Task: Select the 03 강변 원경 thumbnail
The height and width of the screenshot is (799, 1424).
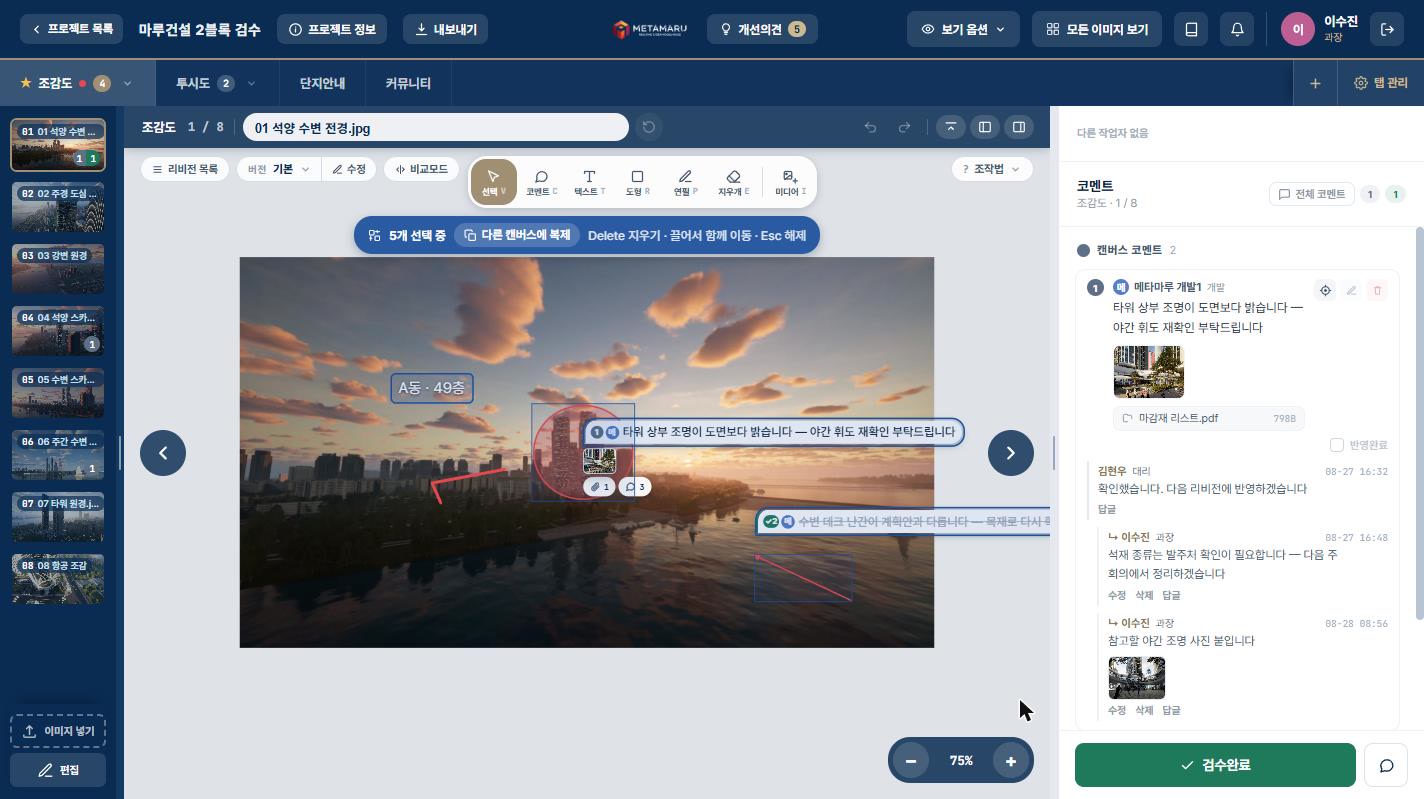Action: (58, 269)
